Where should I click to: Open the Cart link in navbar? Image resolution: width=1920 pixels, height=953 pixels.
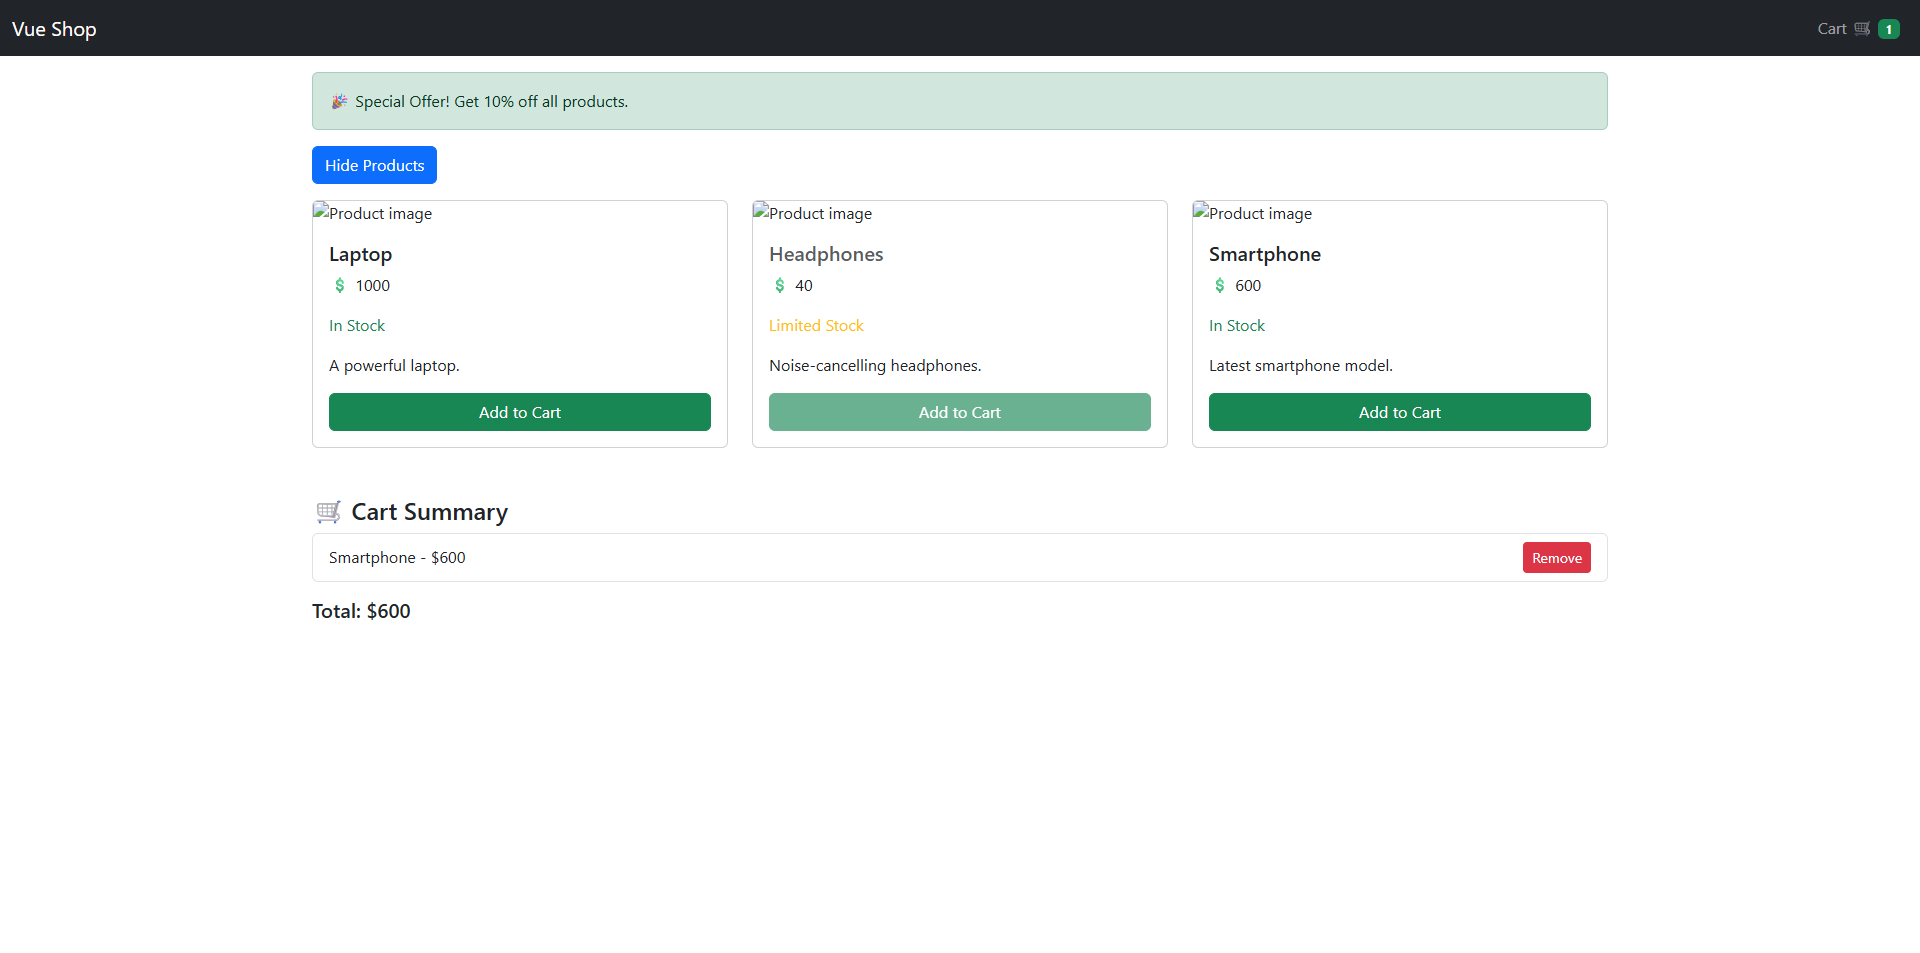tap(1831, 29)
